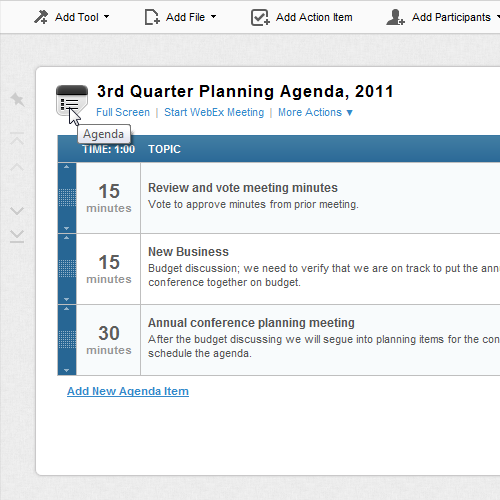Expand the More Actions menu
The height and width of the screenshot is (500, 500).
[315, 112]
